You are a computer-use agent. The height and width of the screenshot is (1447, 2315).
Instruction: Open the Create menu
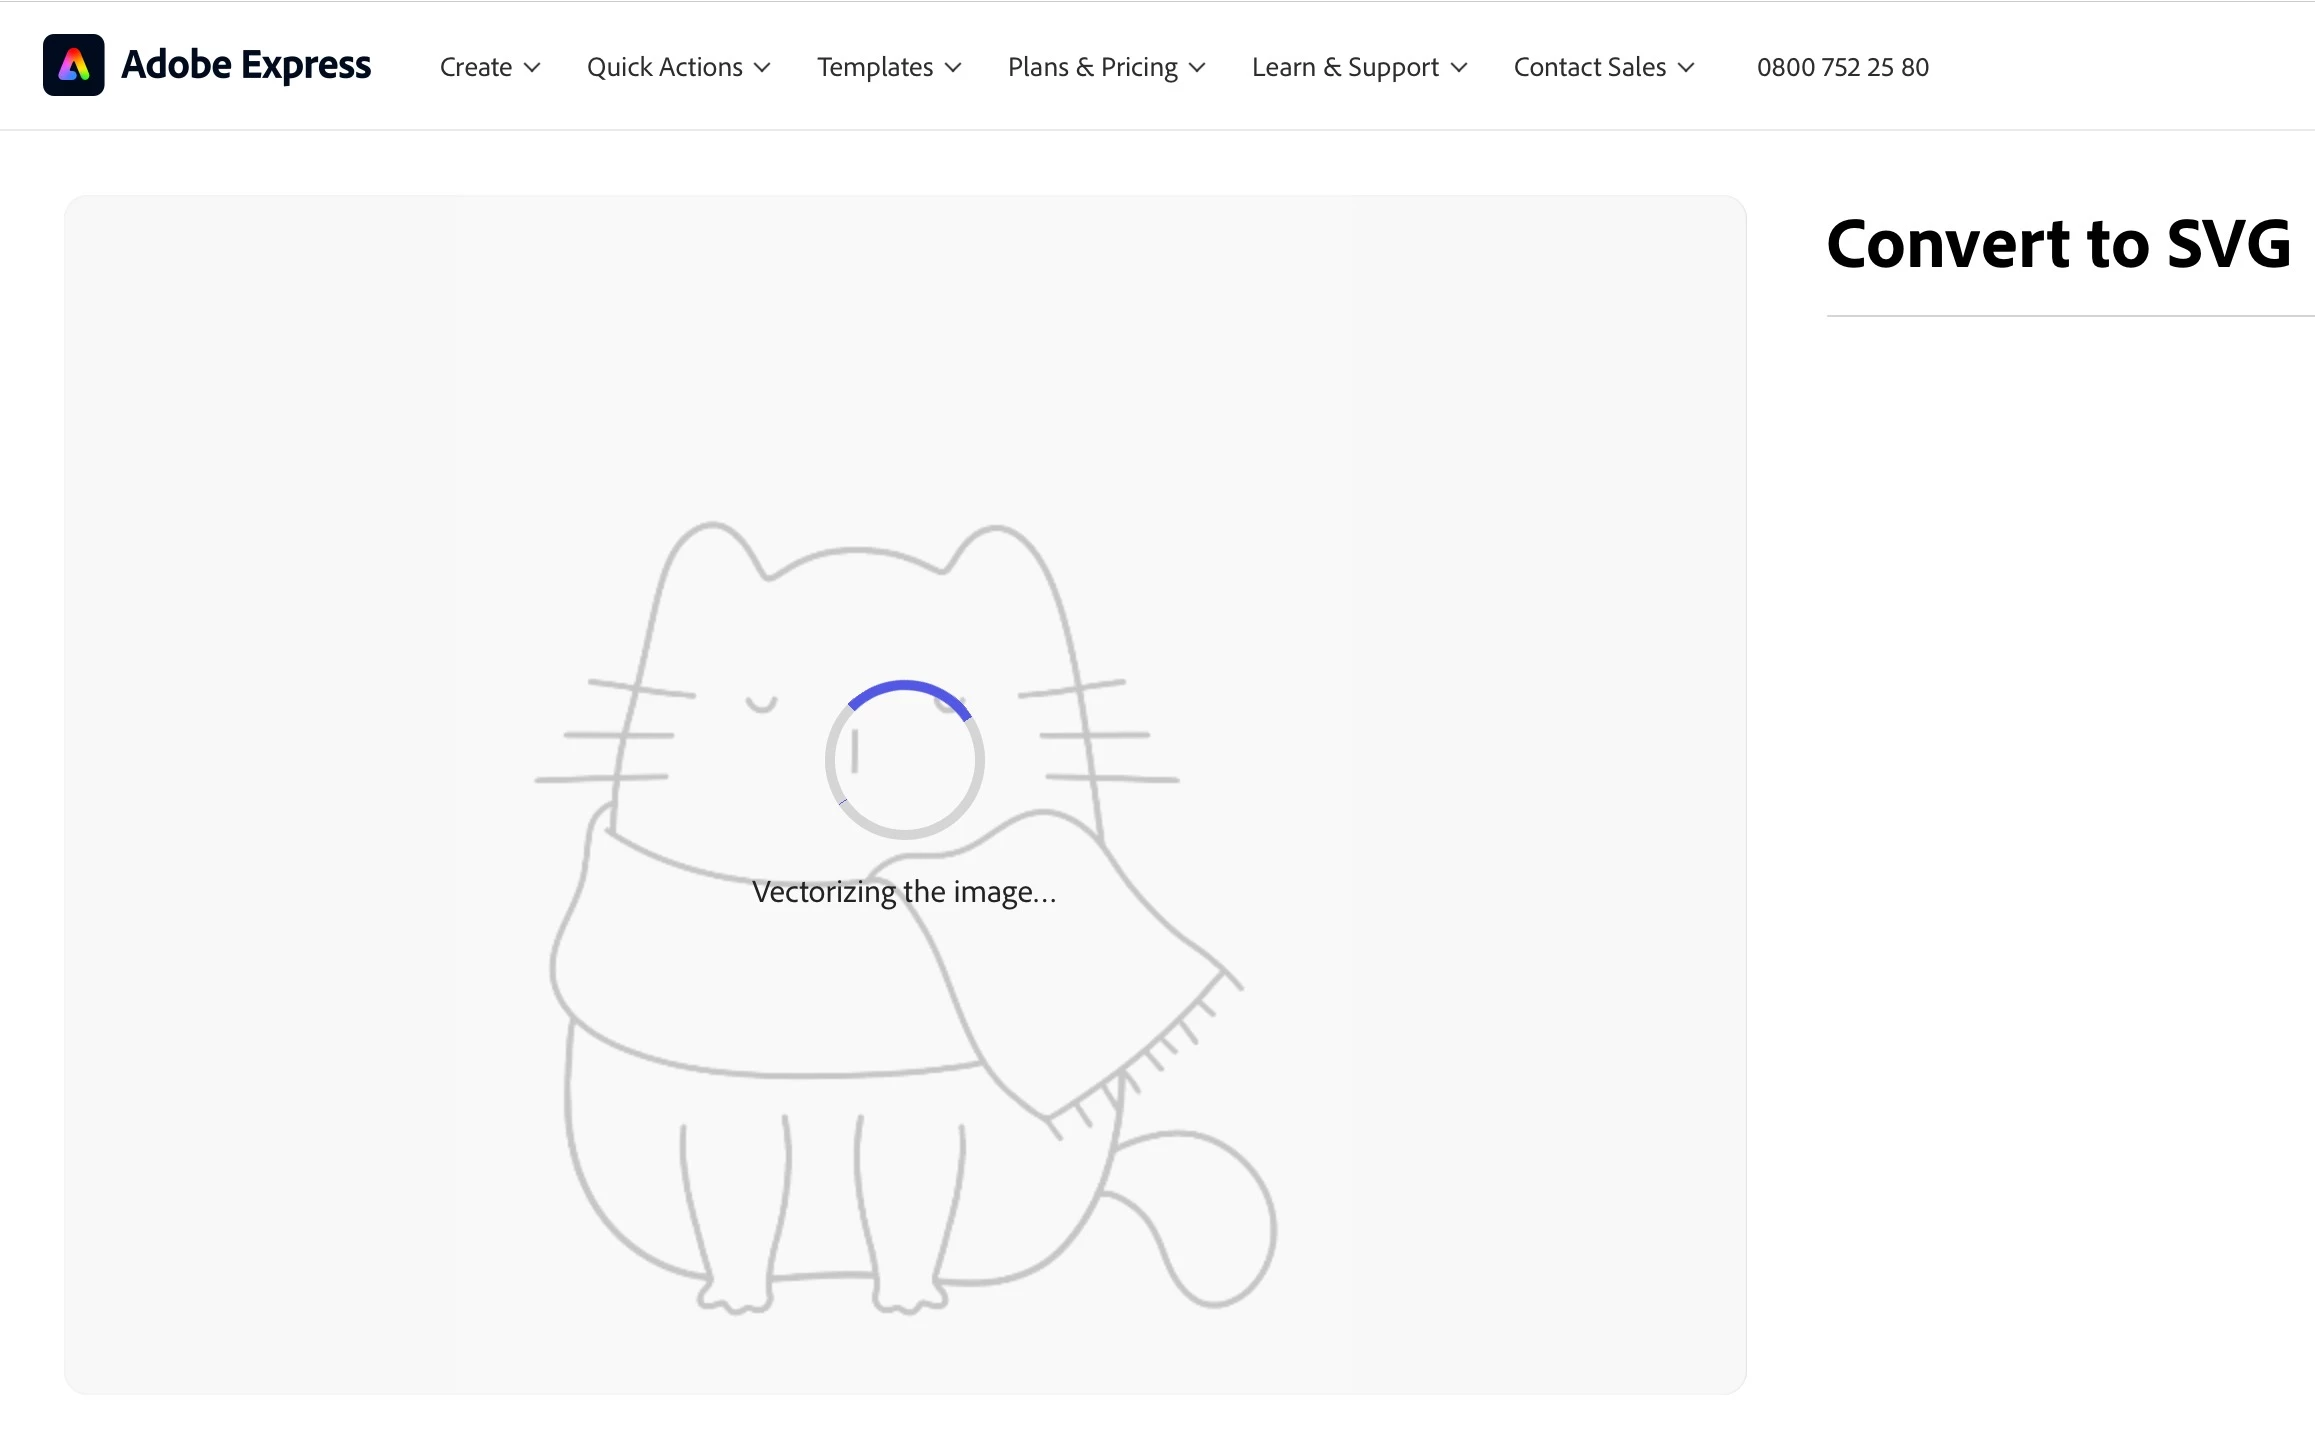pyautogui.click(x=476, y=67)
